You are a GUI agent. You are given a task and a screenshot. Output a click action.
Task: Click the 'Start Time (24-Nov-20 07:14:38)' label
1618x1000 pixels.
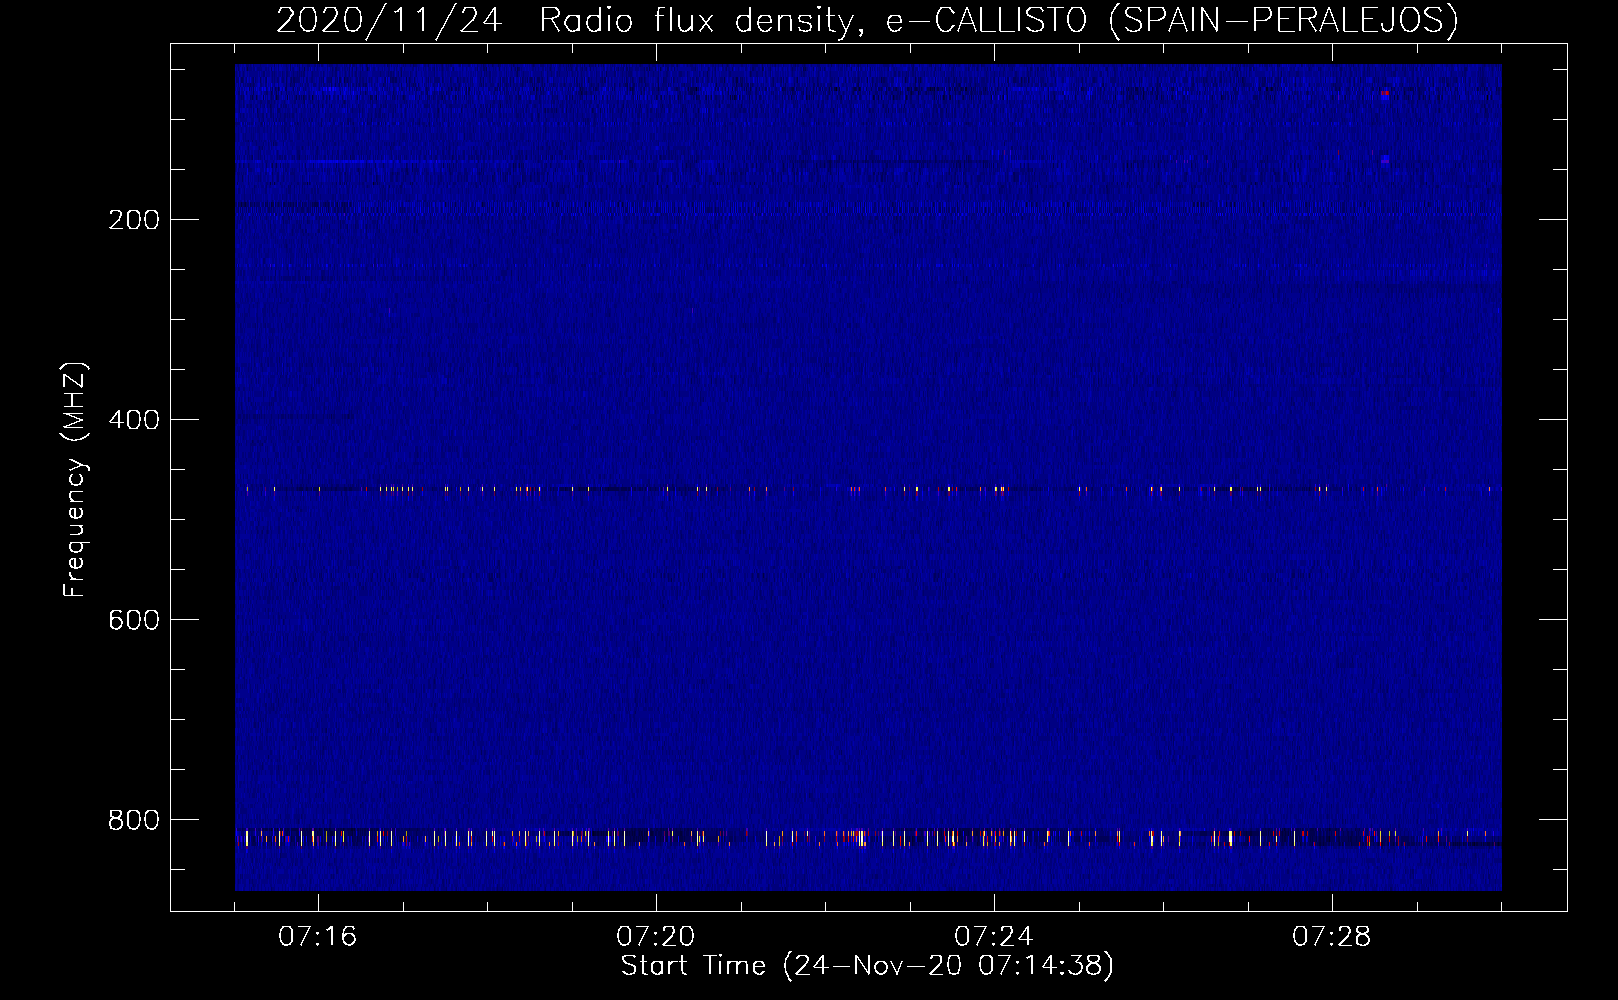(x=867, y=966)
